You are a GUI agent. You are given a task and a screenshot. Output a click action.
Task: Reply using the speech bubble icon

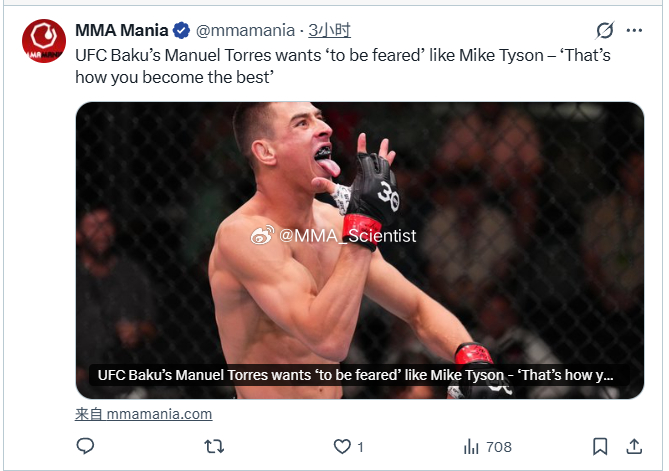pos(85,446)
